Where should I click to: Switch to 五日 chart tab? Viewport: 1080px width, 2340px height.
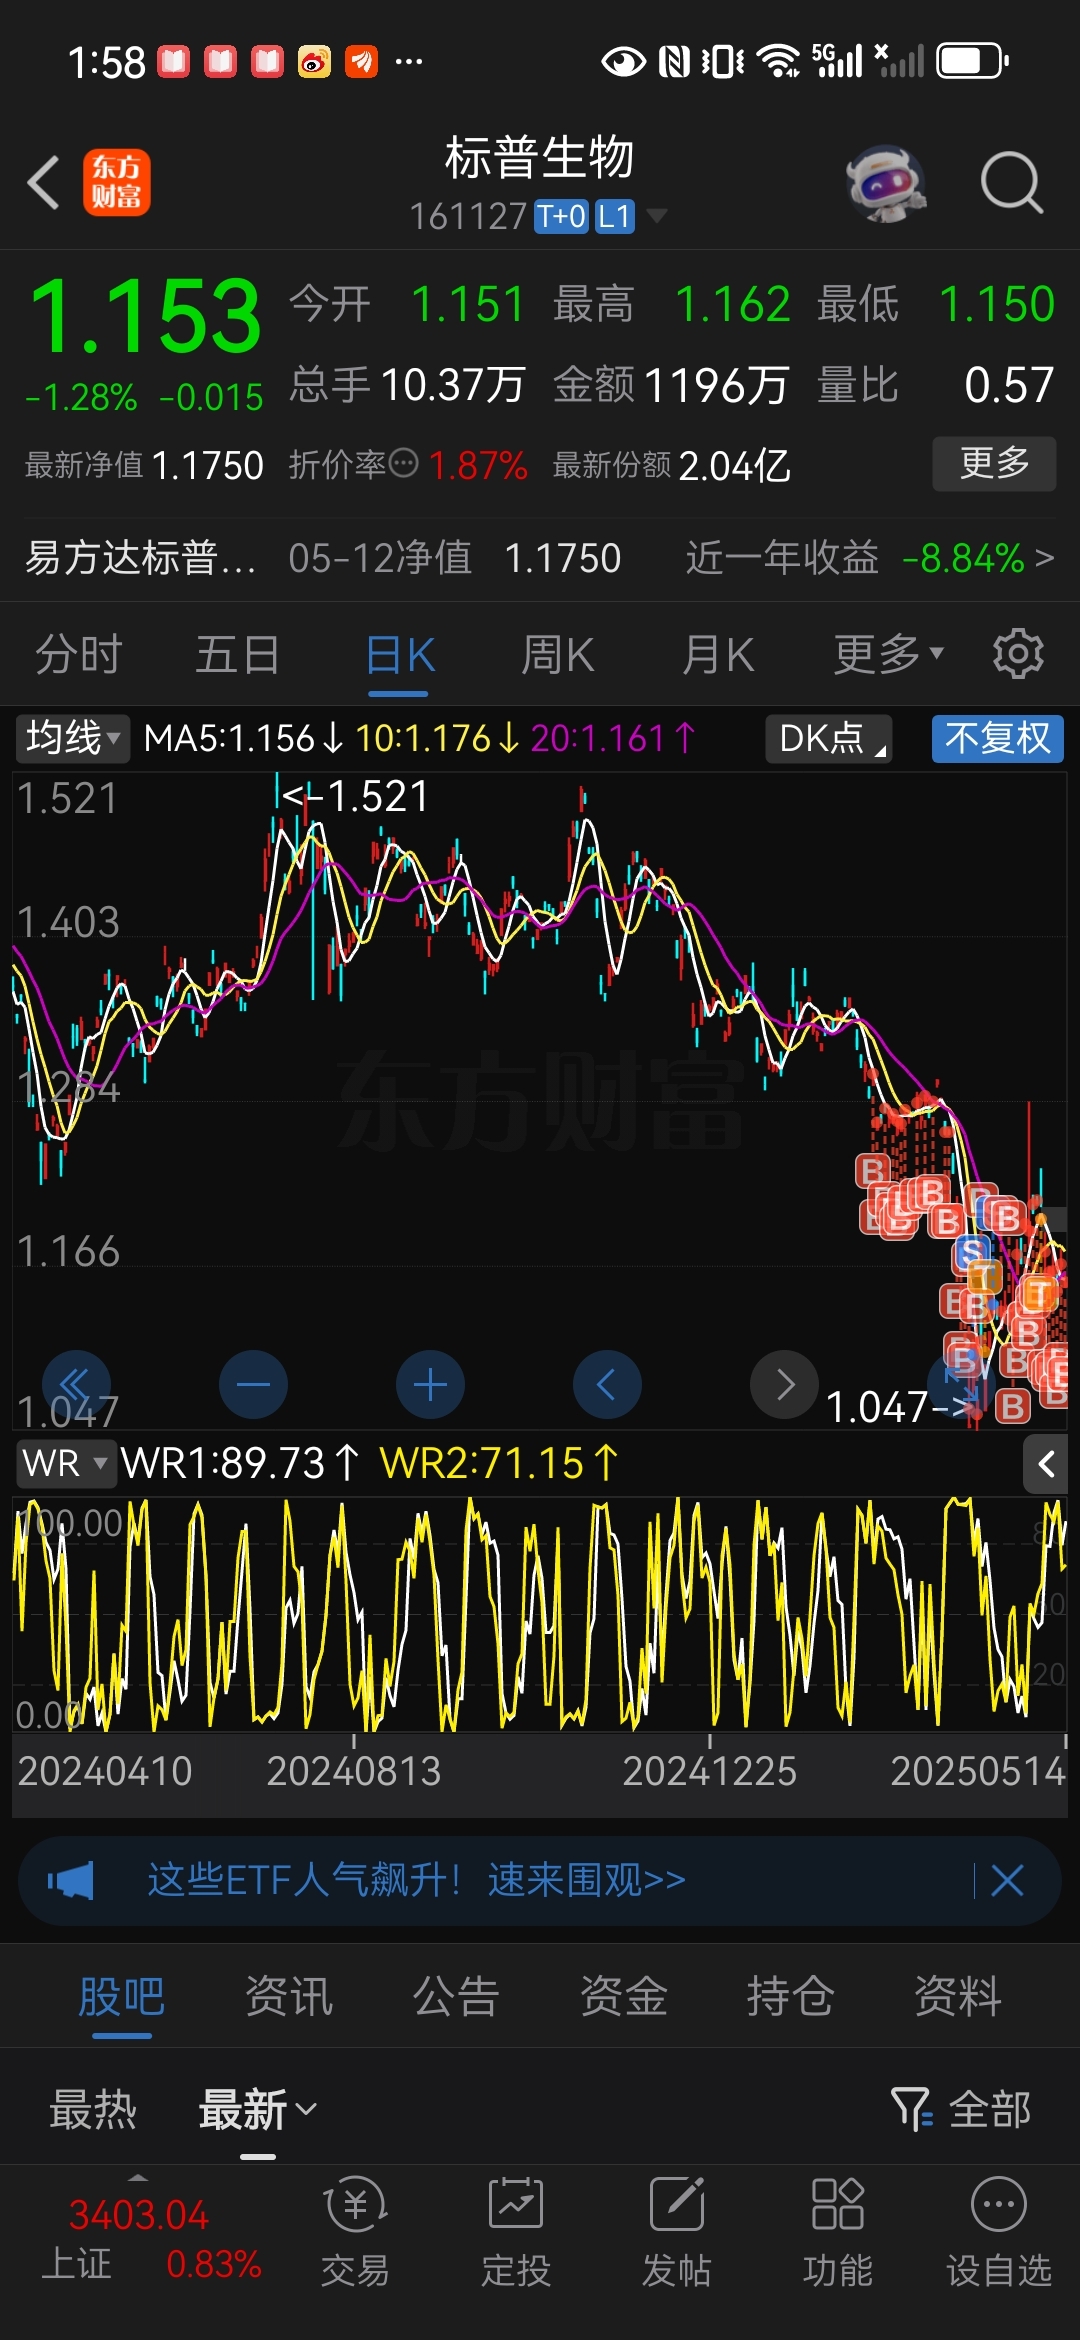point(238,655)
